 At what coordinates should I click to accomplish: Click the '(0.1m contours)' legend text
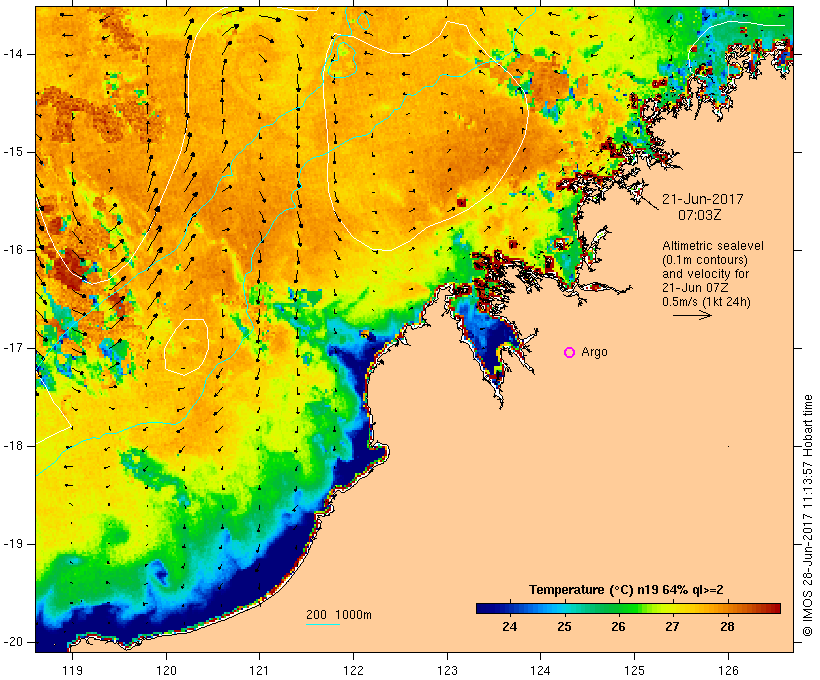[x=705, y=260]
